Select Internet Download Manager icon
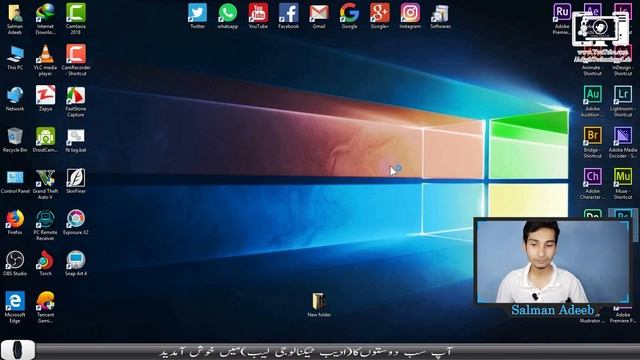Image resolution: width=640 pixels, height=360 pixels. tap(45, 13)
